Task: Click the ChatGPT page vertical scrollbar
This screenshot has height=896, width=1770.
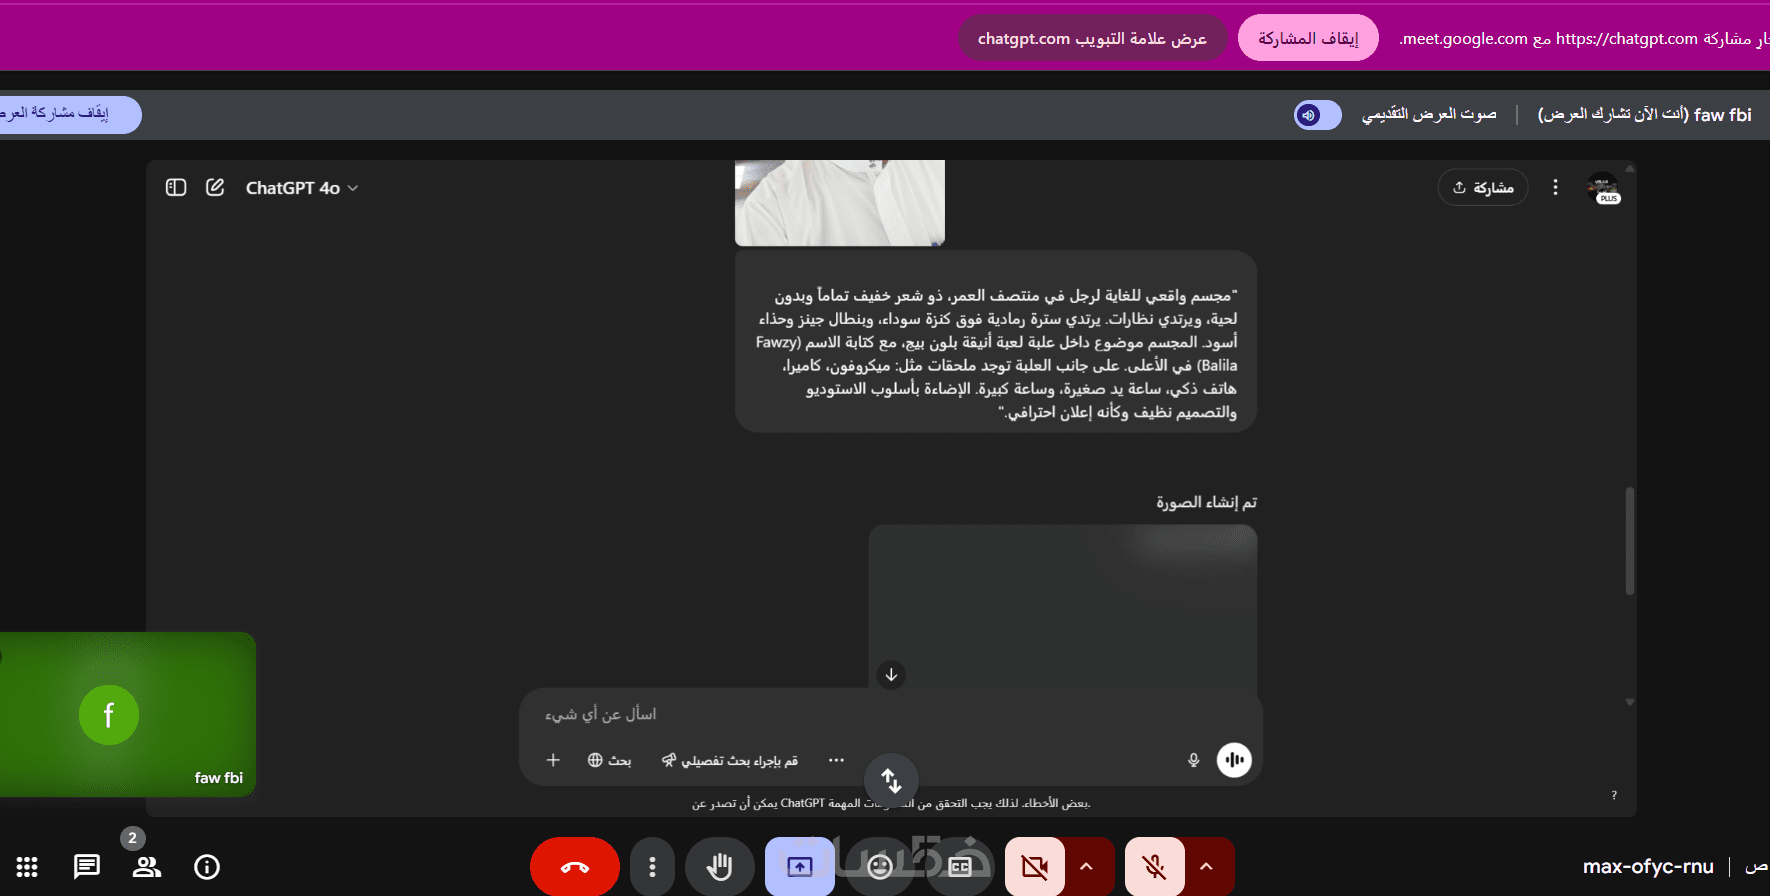Action: click(1630, 540)
